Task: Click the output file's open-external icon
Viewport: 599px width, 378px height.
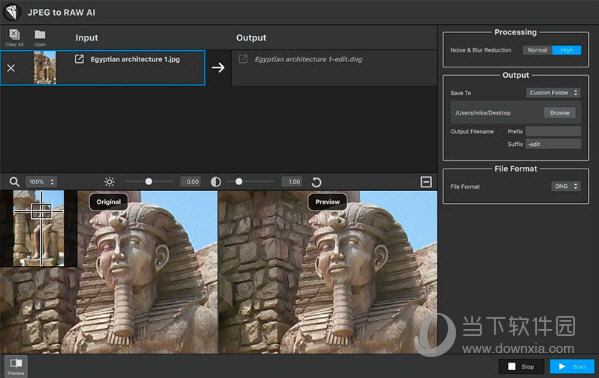Action: click(243, 59)
